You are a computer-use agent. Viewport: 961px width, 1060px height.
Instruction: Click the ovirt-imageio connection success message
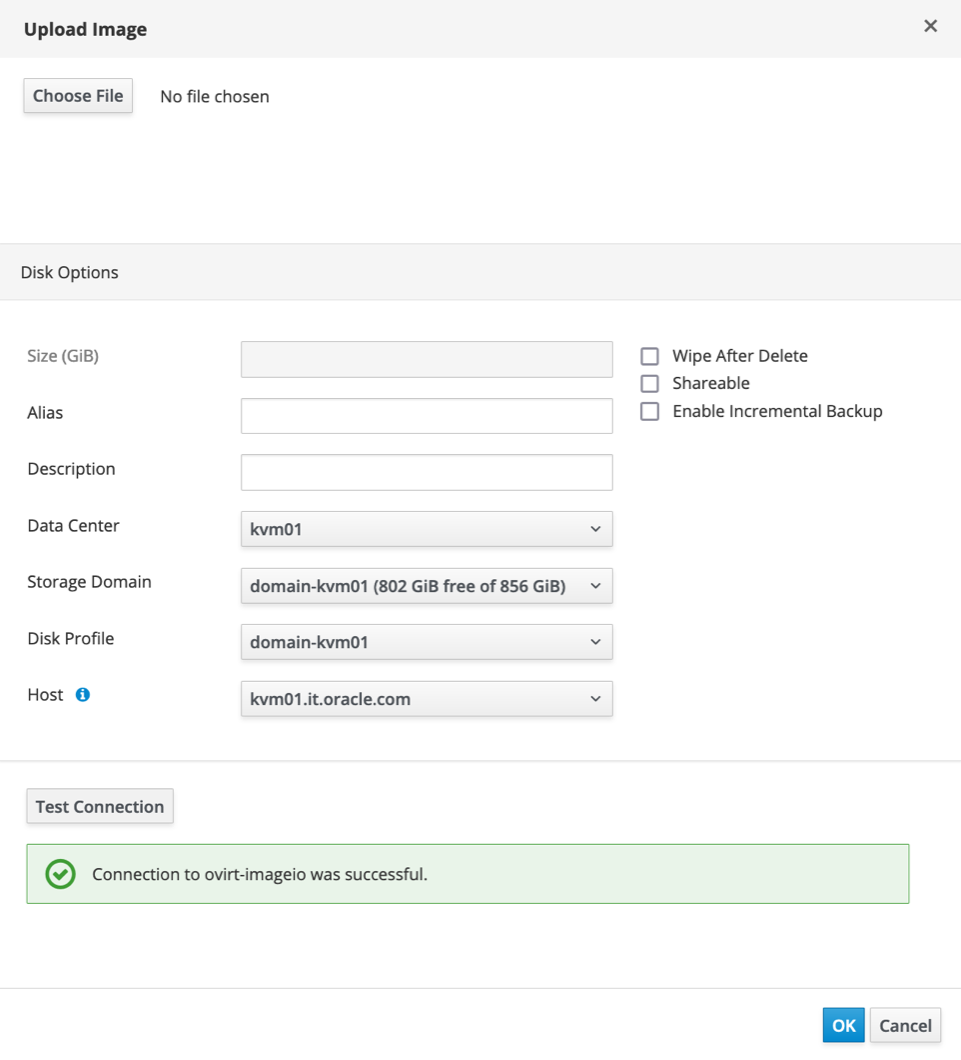click(x=260, y=874)
